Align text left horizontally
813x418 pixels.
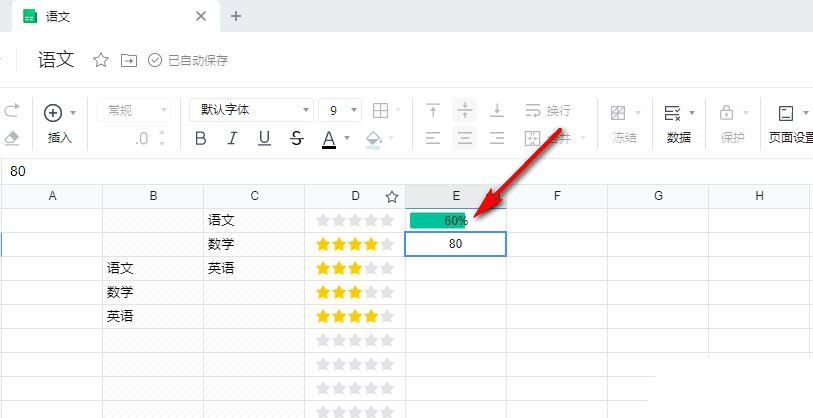[433, 139]
